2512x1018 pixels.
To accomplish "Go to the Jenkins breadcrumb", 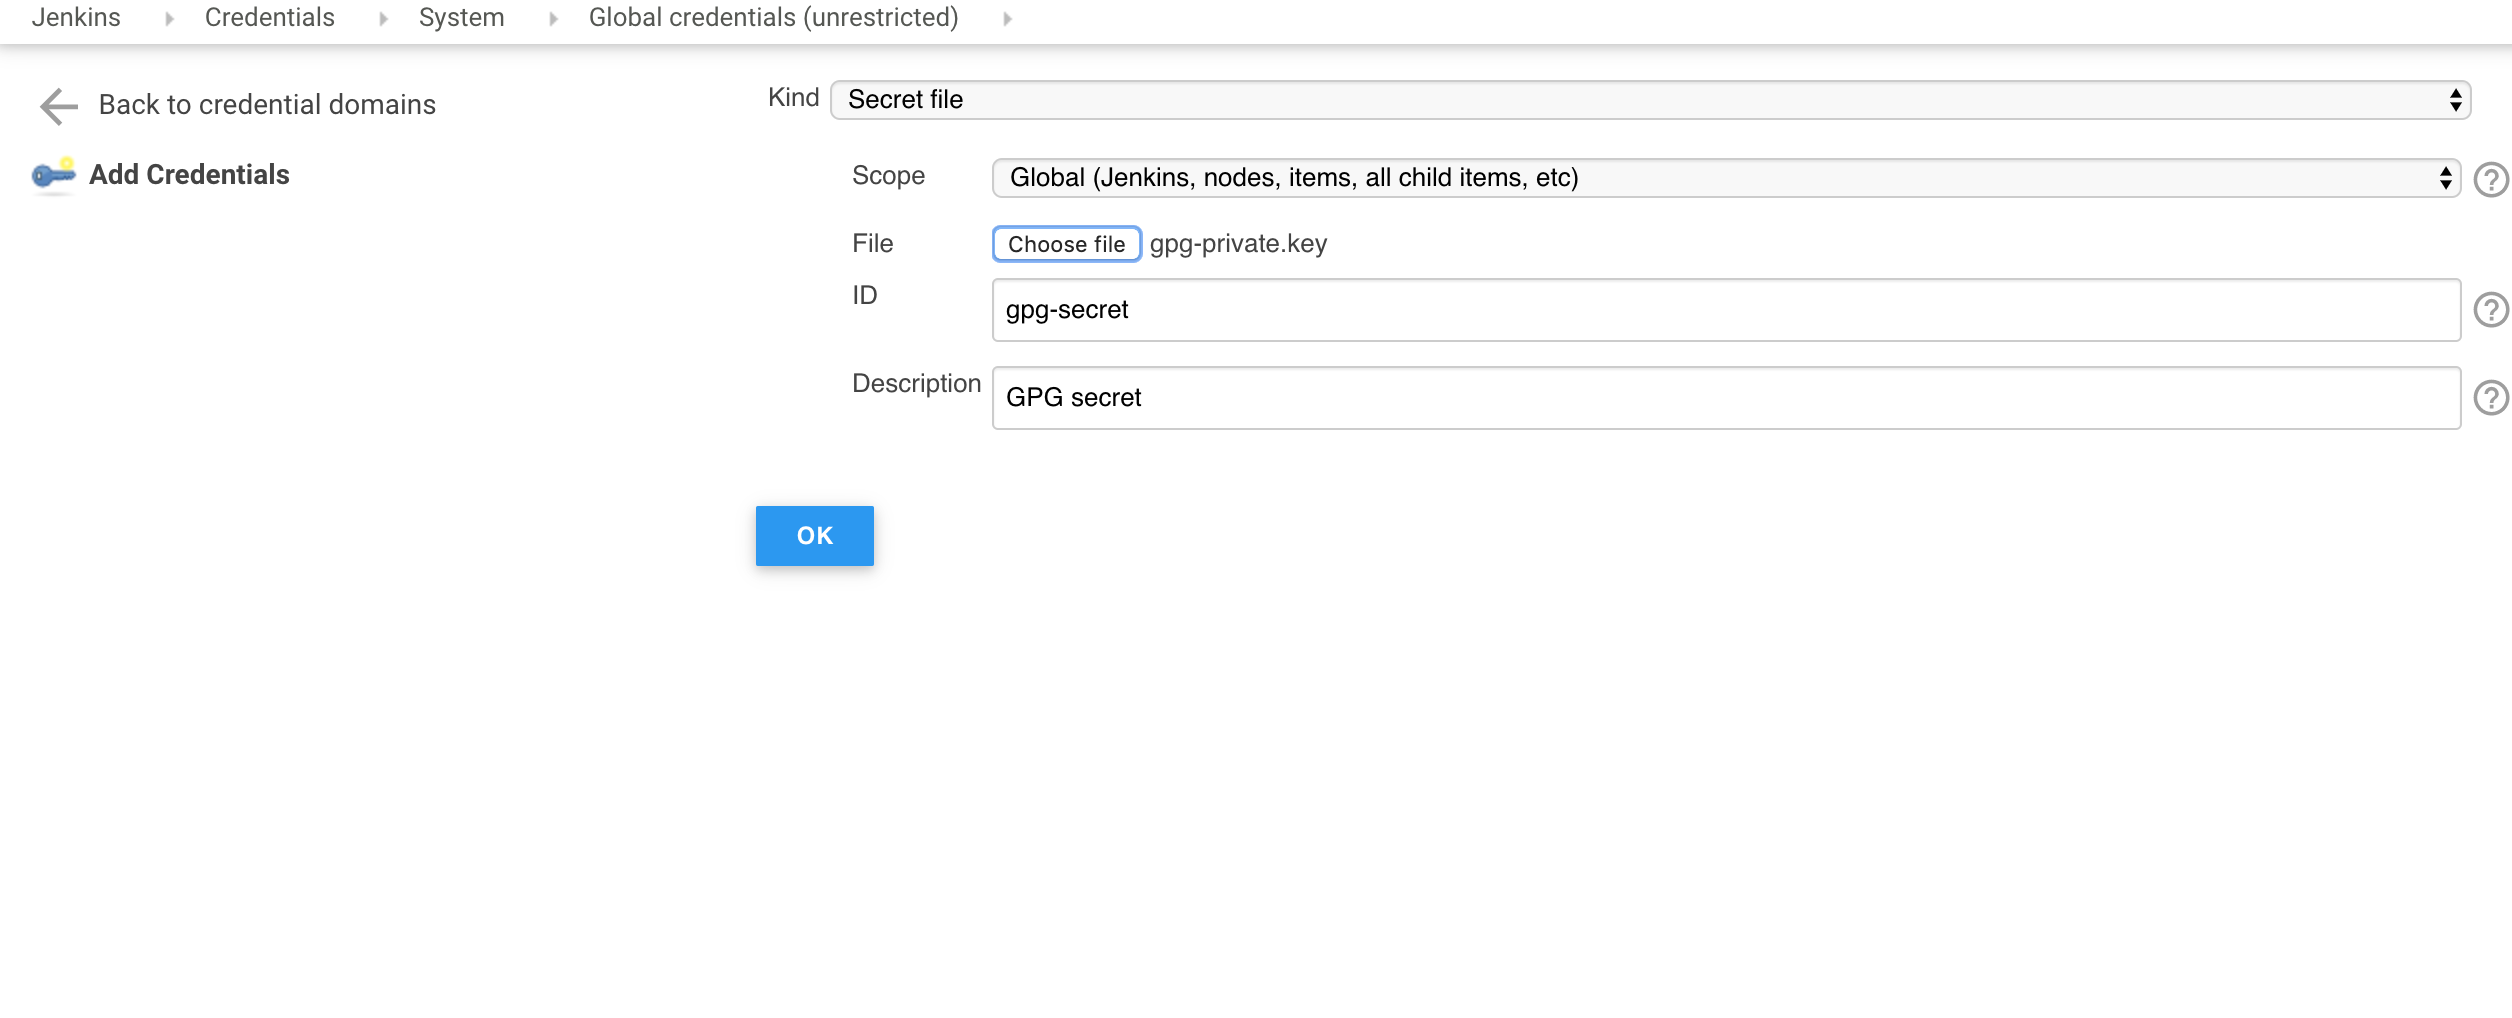I will 76,18.
